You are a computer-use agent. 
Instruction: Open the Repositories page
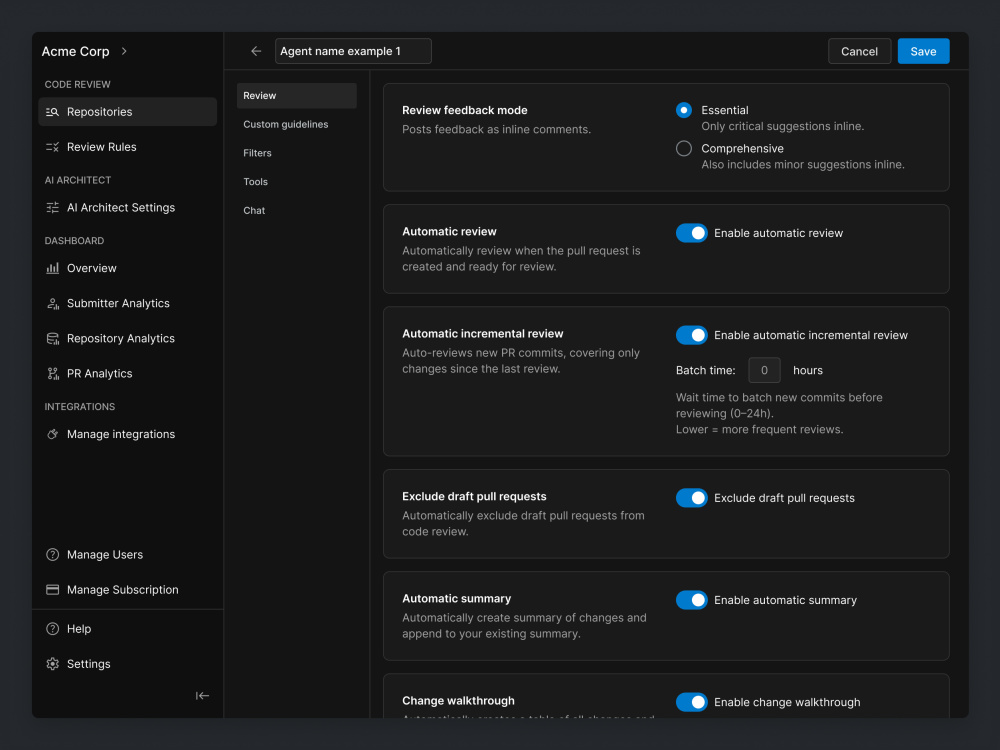tap(128, 112)
